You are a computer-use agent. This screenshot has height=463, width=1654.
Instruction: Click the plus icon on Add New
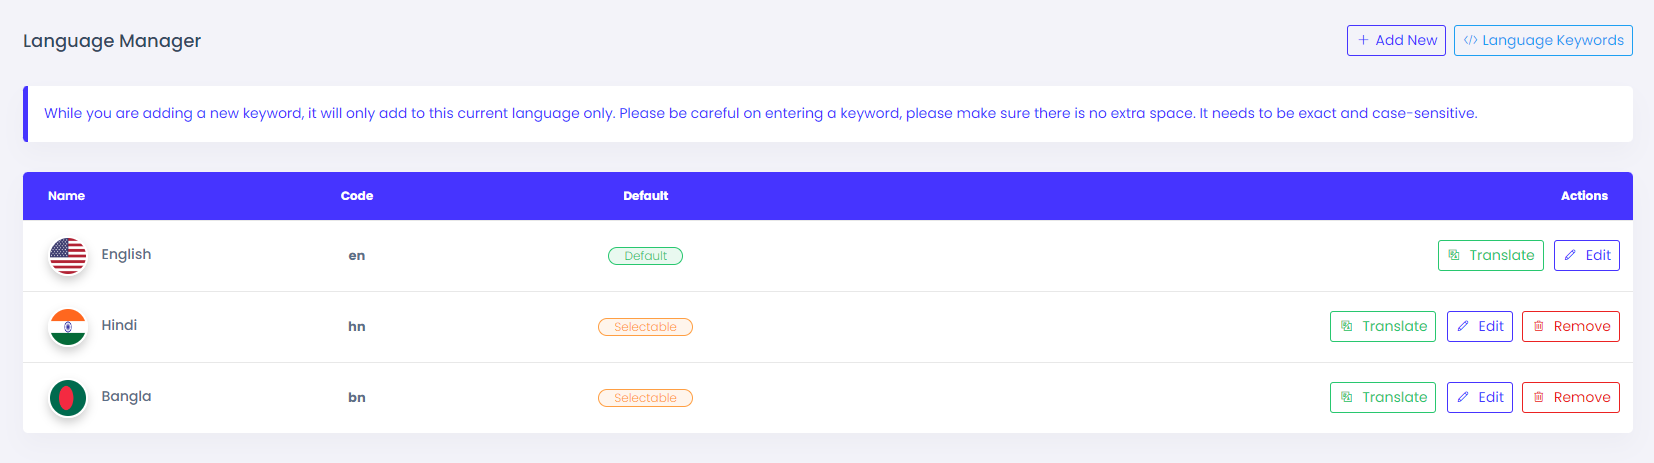coord(1363,40)
